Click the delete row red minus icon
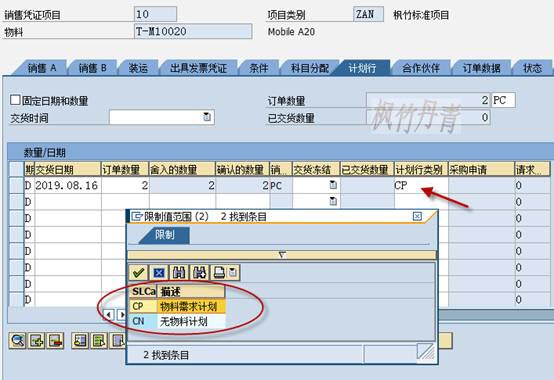 [55, 341]
